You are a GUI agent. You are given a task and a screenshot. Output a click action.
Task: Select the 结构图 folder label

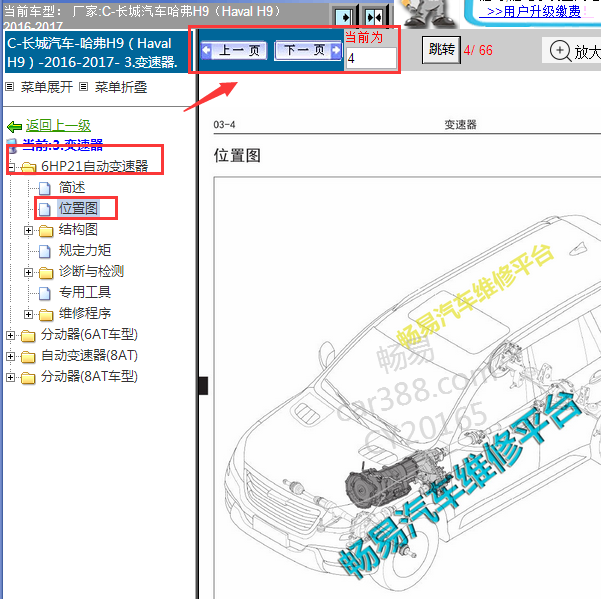(x=78, y=230)
